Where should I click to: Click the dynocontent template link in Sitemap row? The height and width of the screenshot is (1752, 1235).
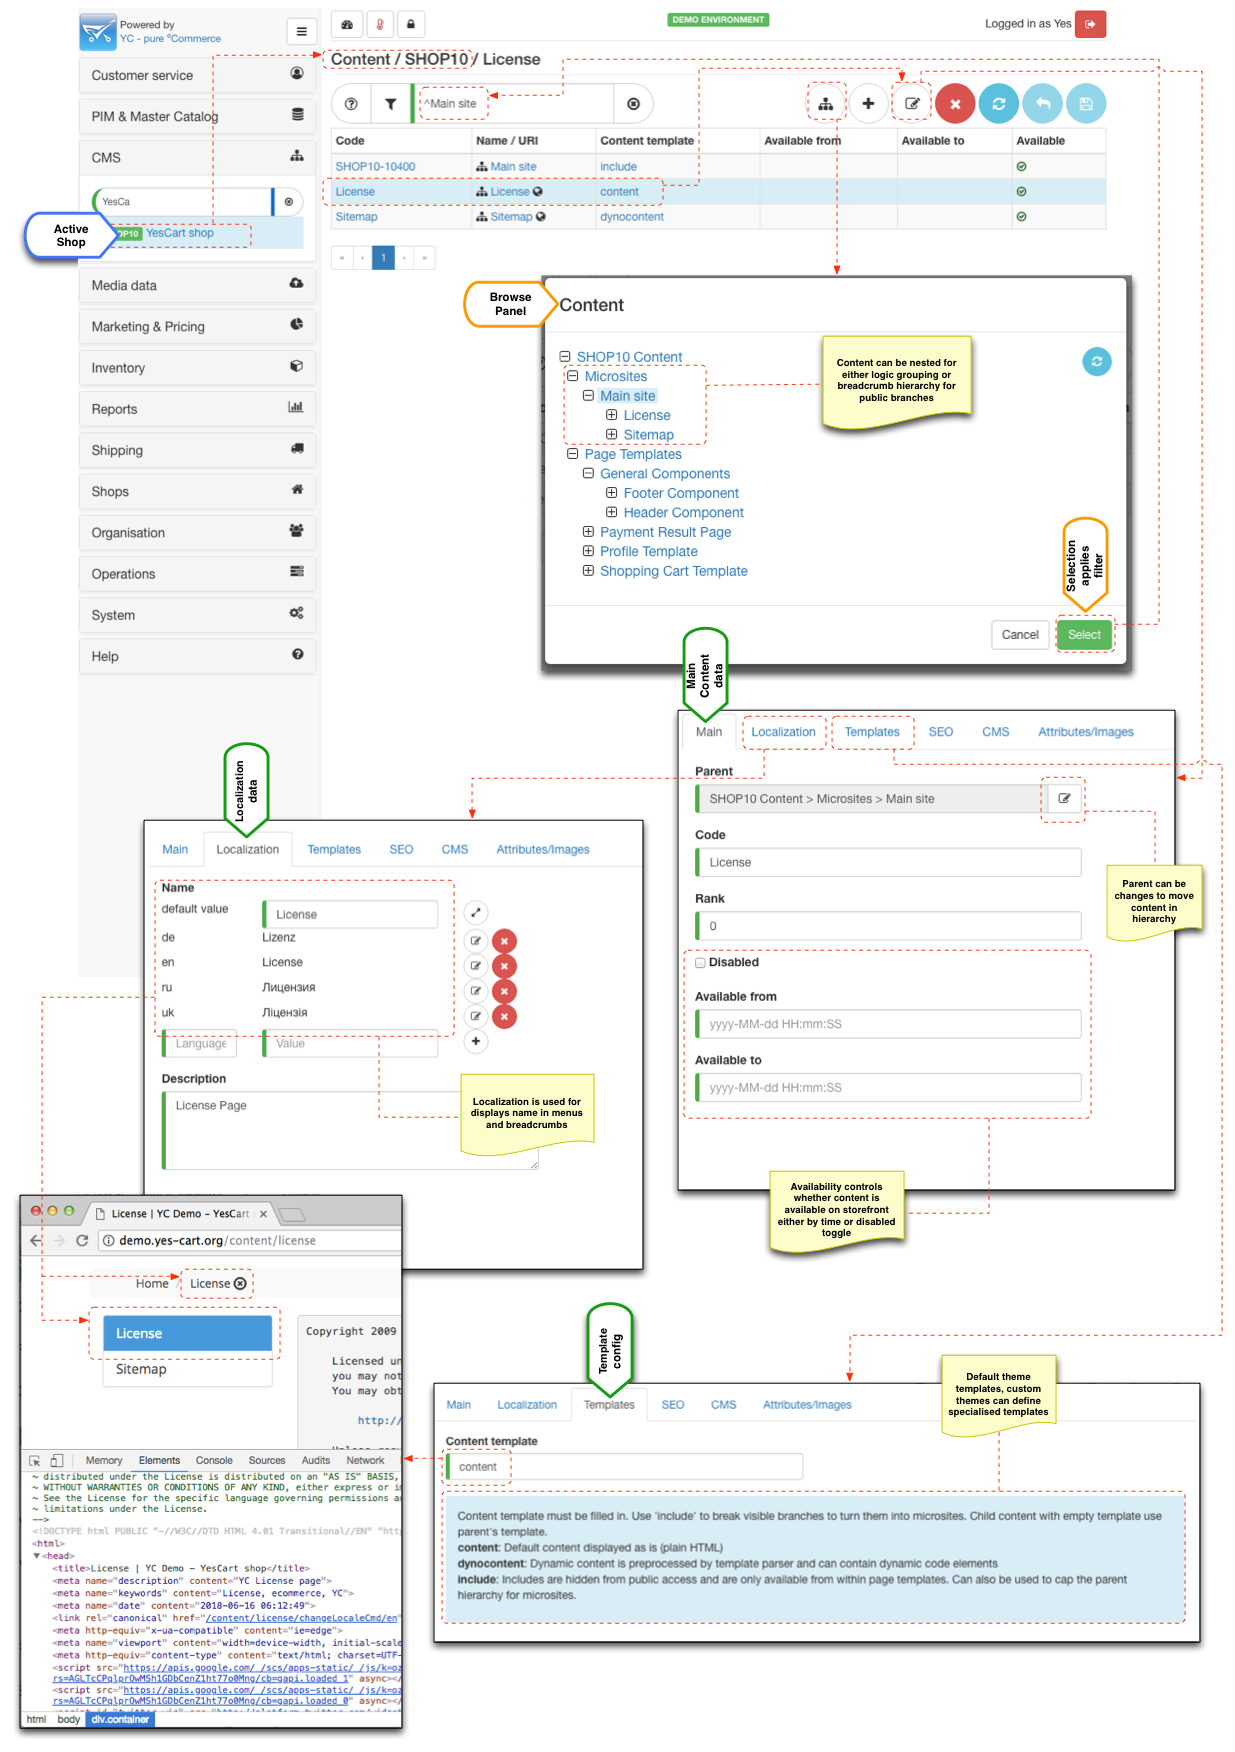(x=631, y=217)
